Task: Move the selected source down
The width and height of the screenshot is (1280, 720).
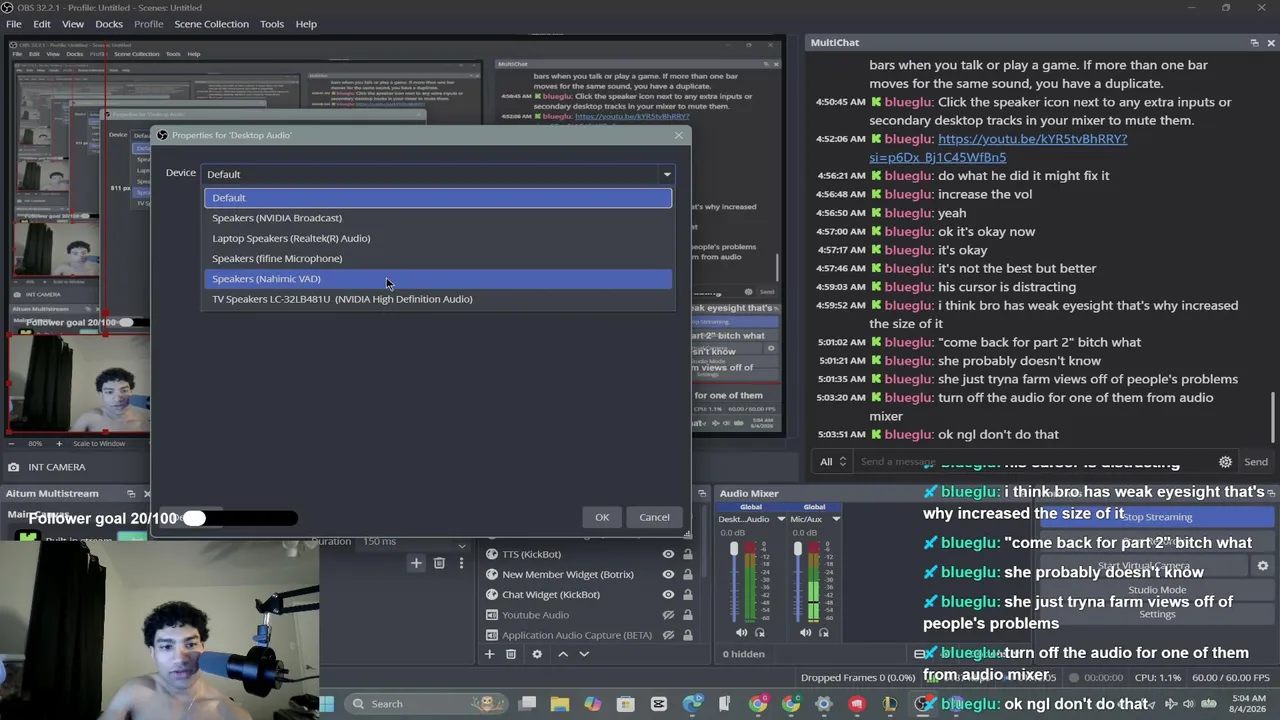Action: [584, 654]
